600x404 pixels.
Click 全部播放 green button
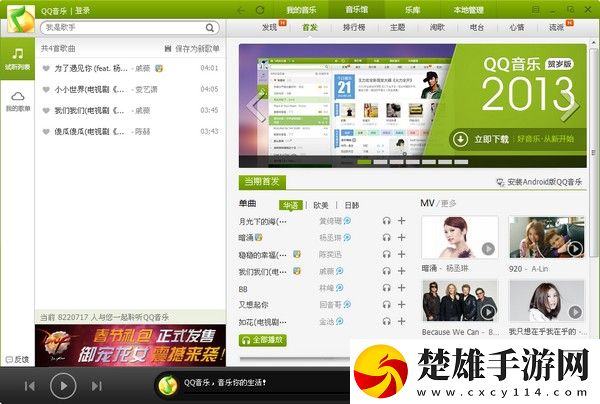click(262, 340)
